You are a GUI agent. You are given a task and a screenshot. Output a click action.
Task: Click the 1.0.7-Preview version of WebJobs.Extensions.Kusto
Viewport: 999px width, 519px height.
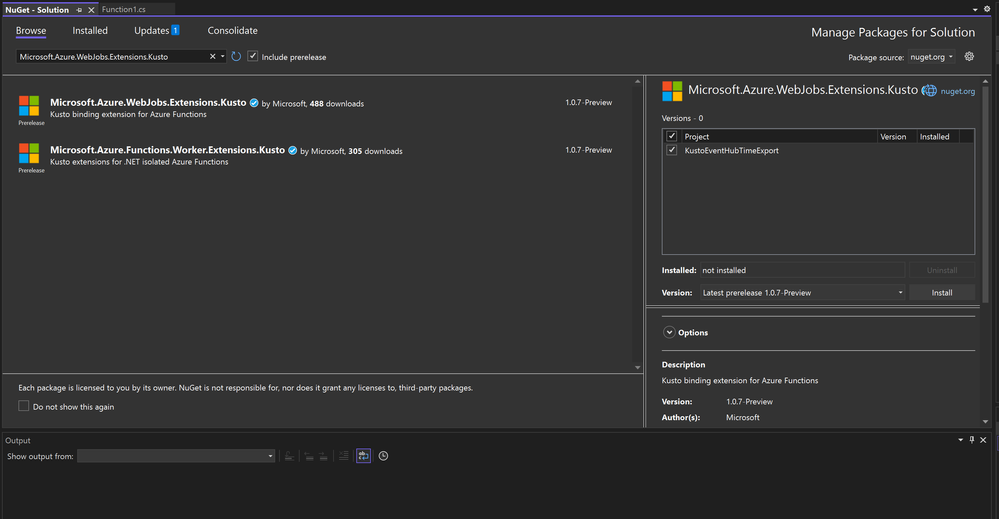pyautogui.click(x=588, y=103)
